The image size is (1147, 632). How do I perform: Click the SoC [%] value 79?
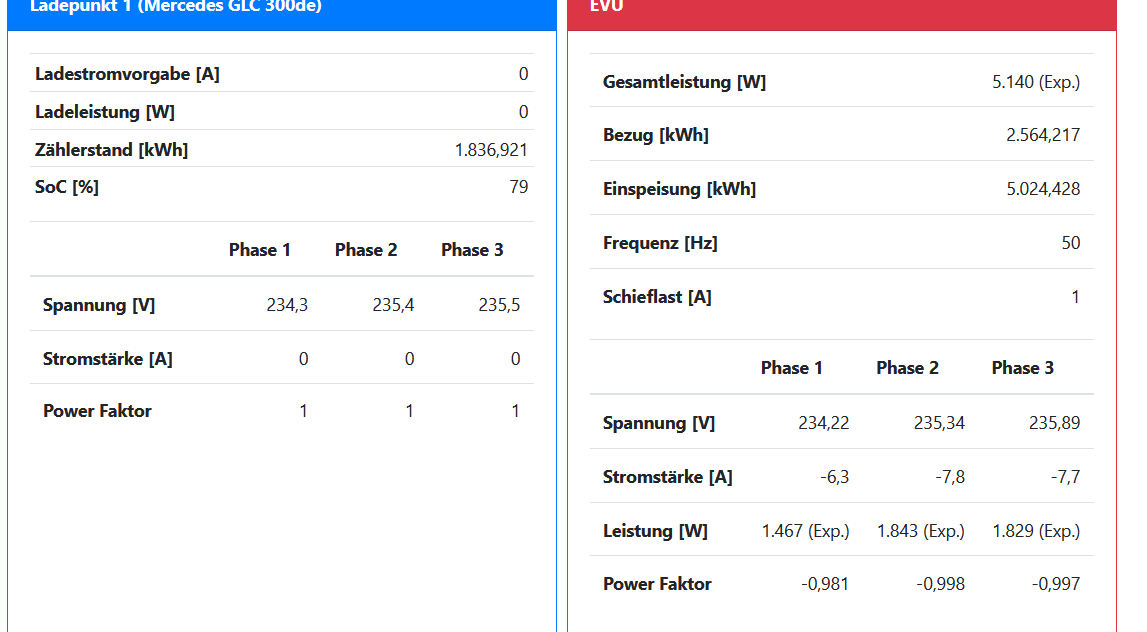coord(518,187)
